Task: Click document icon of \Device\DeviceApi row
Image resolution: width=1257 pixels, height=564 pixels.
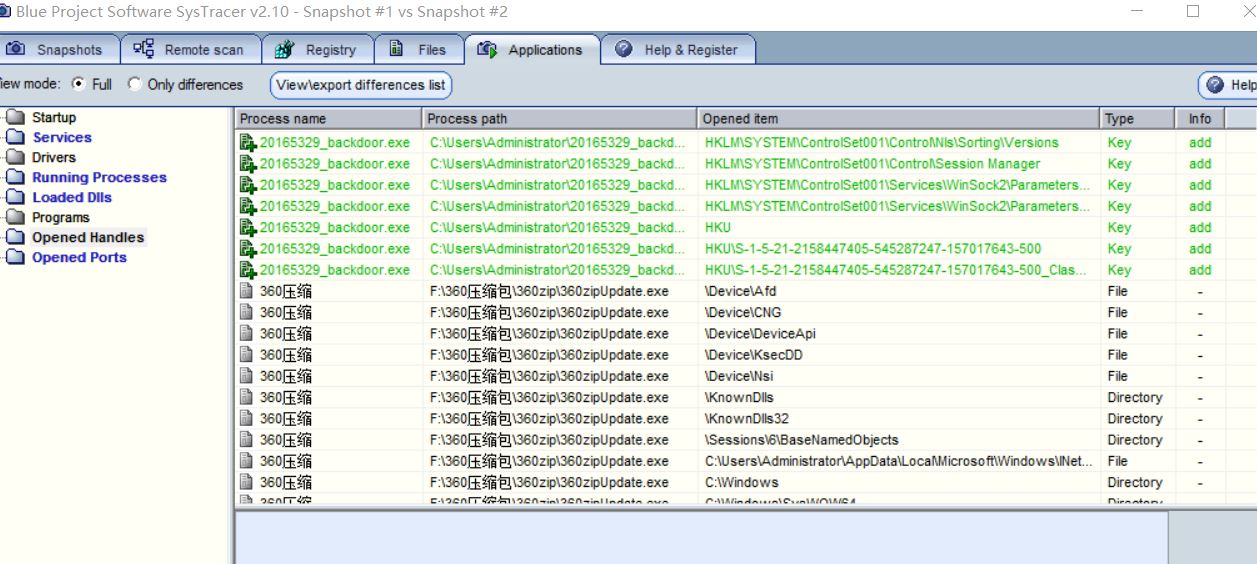Action: (247, 334)
